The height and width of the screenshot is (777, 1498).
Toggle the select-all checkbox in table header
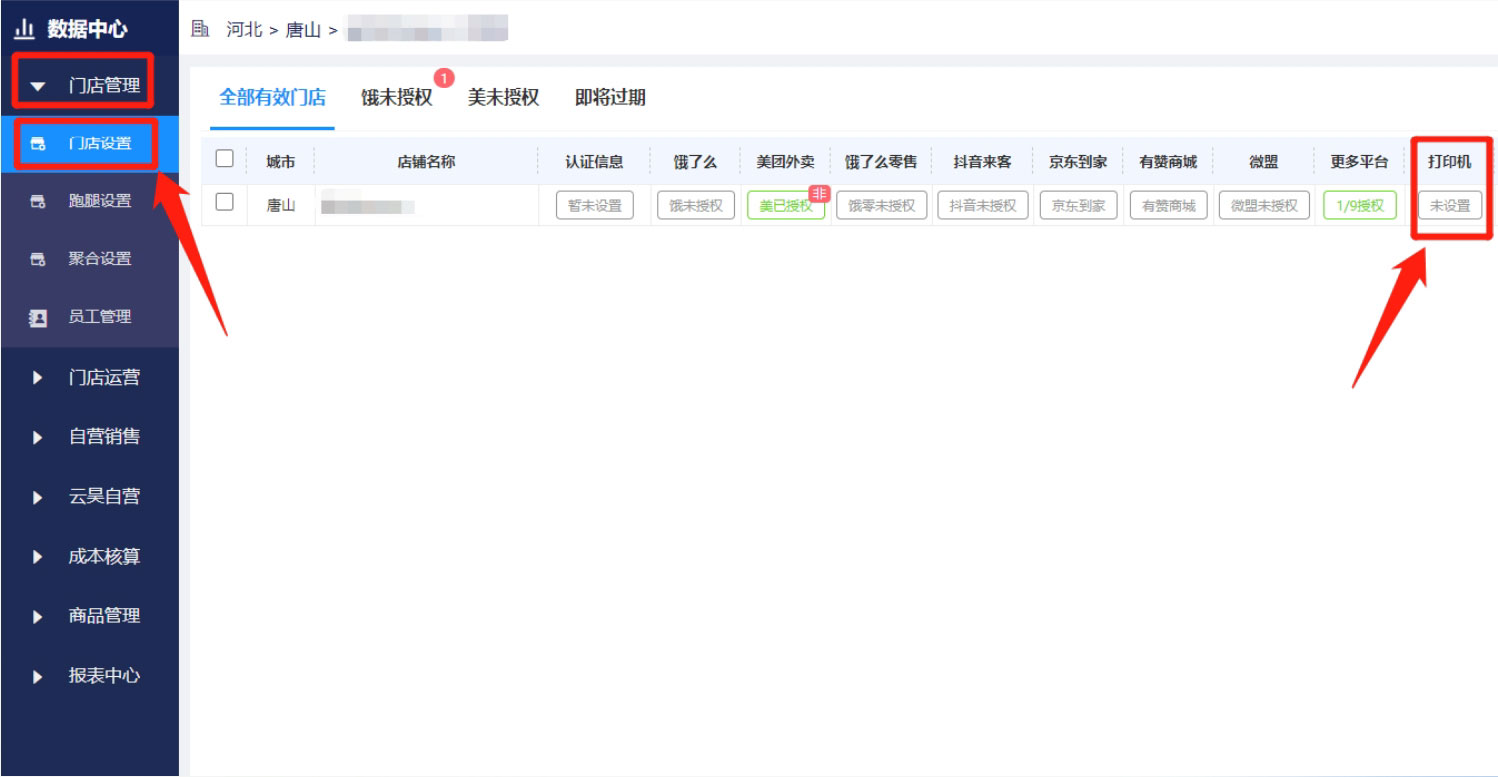pyautogui.click(x=225, y=159)
